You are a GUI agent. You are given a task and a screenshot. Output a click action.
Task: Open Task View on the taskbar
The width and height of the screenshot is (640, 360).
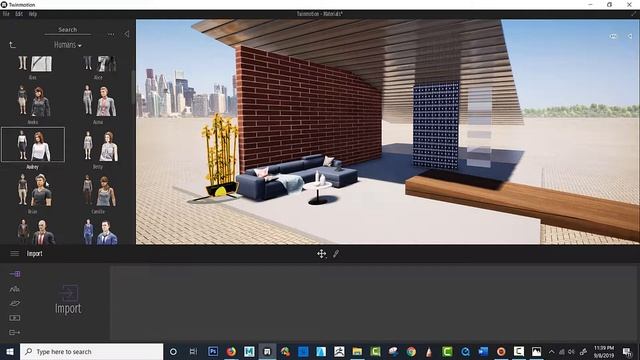click(193, 351)
